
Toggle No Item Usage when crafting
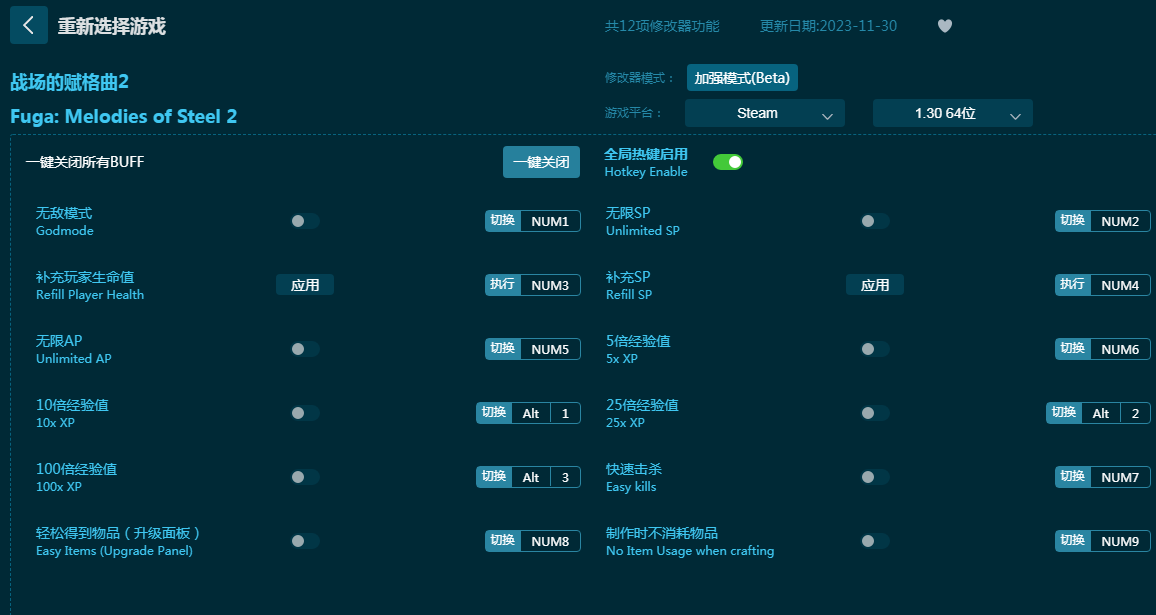pos(874,541)
